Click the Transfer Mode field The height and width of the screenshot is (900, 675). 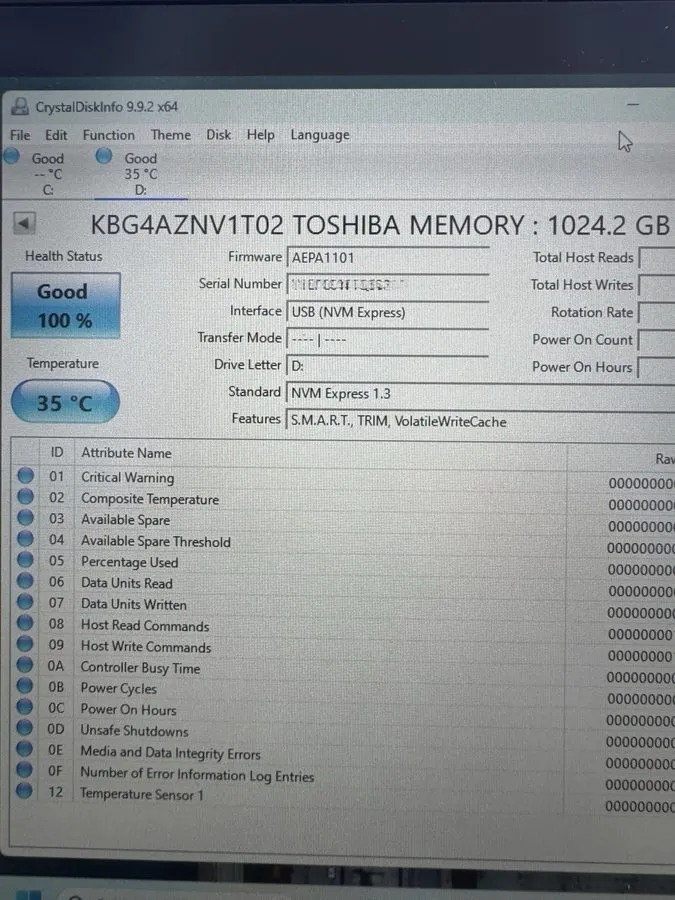(387, 339)
